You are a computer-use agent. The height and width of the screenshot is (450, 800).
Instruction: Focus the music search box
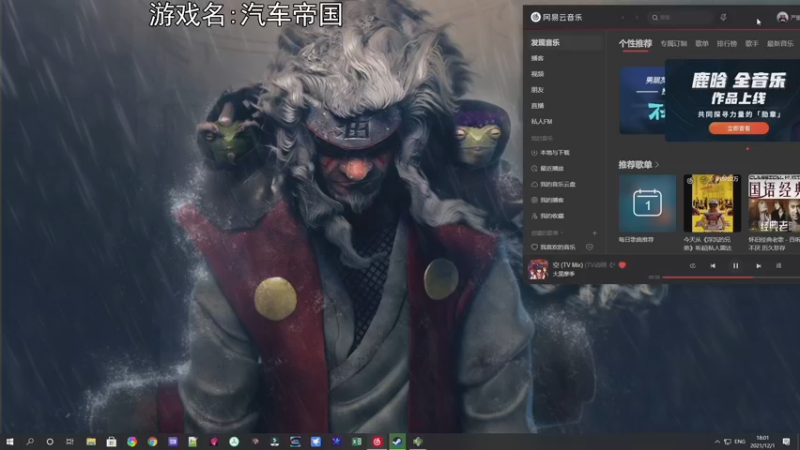681,18
